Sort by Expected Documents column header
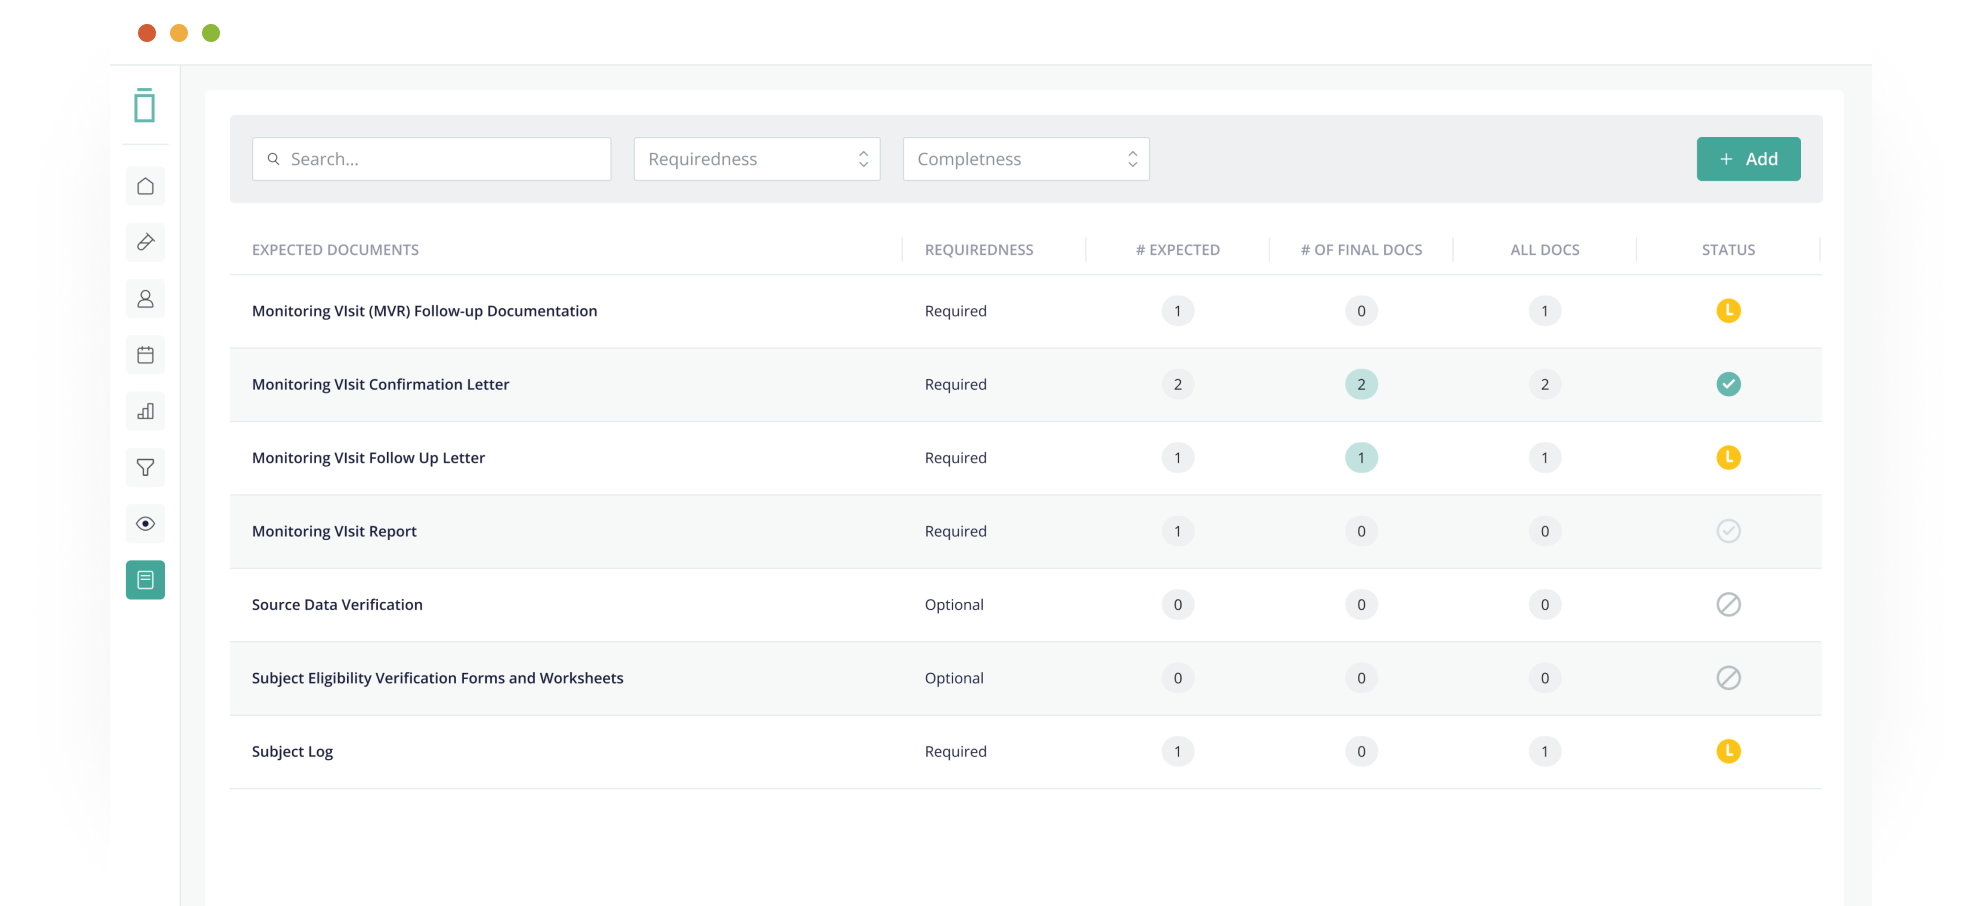The width and height of the screenshot is (1980, 906). tap(335, 250)
